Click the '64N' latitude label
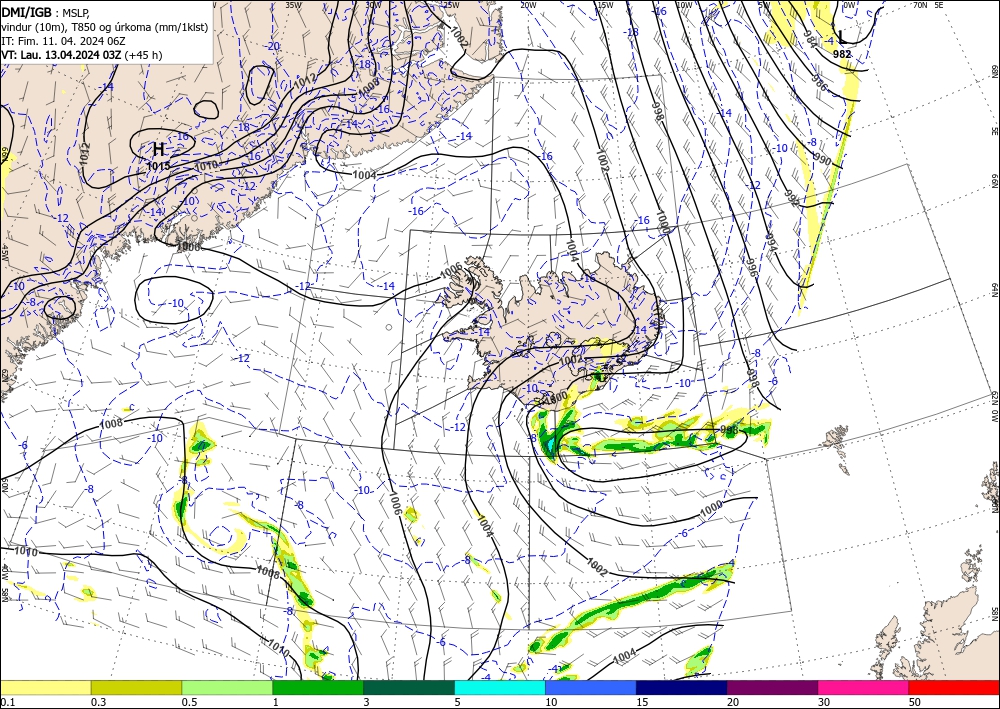The image size is (1000, 709). (x=994, y=289)
